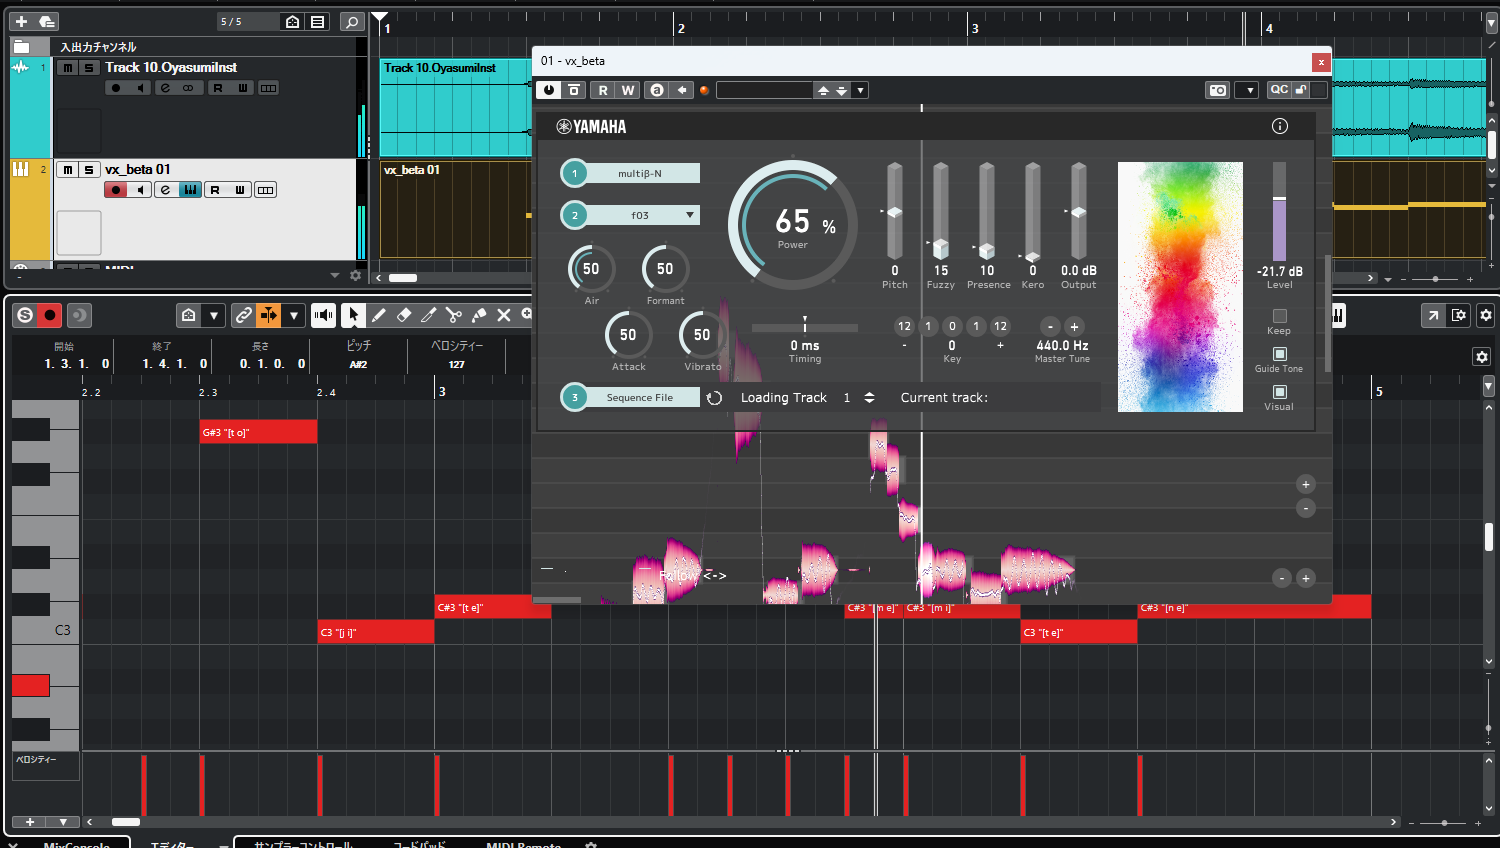Image resolution: width=1500 pixels, height=848 pixels.
Task: Open dropdown arrow next to track list gear
Action: [x=335, y=275]
